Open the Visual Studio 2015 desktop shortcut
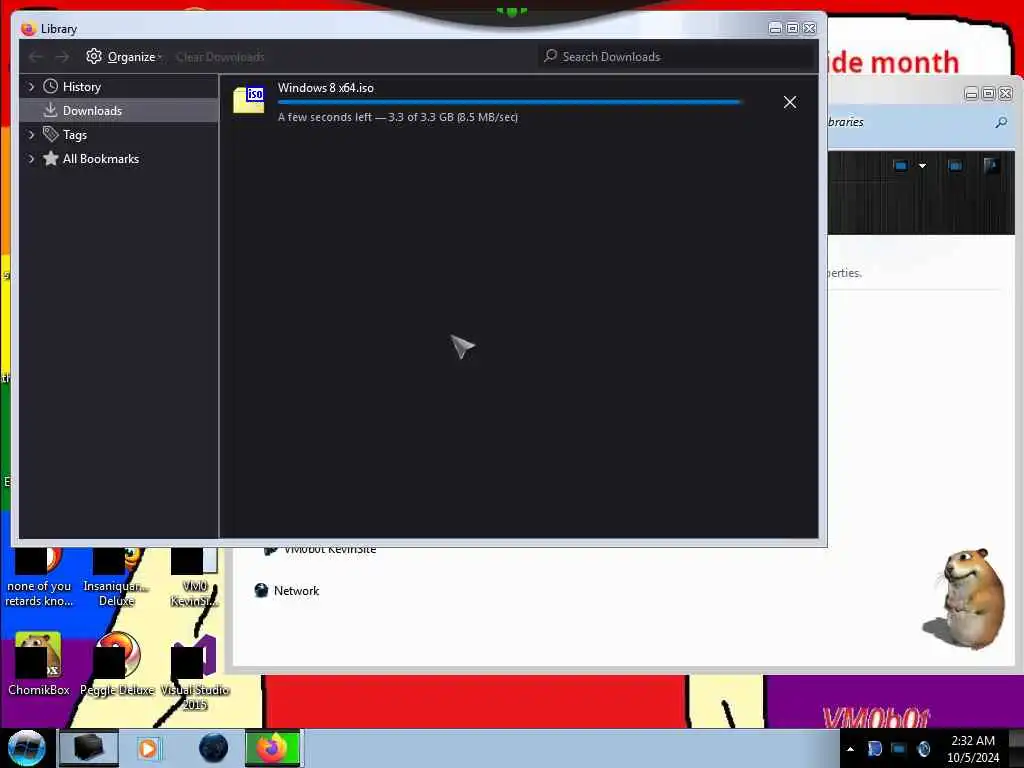This screenshot has width=1024, height=768. pyautogui.click(x=195, y=671)
